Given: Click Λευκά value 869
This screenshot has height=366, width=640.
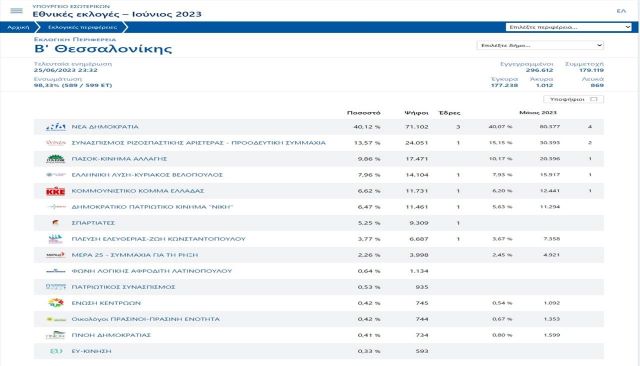Looking at the screenshot, I should (597, 85).
